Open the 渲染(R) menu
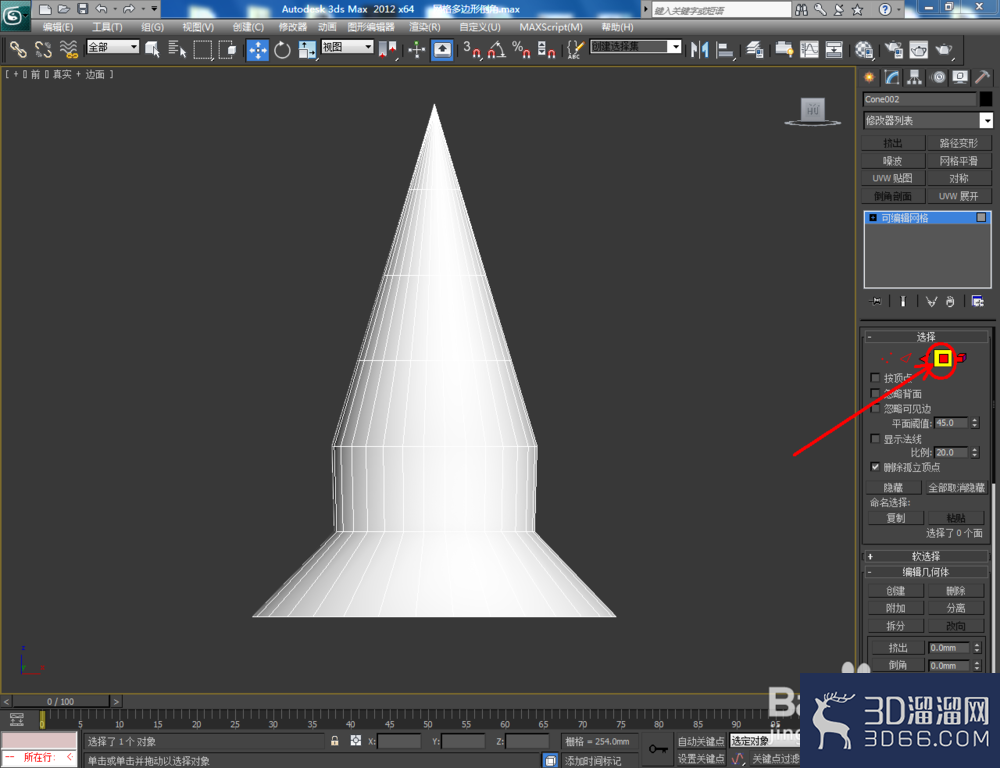The height and width of the screenshot is (768, 1000). tap(425, 27)
